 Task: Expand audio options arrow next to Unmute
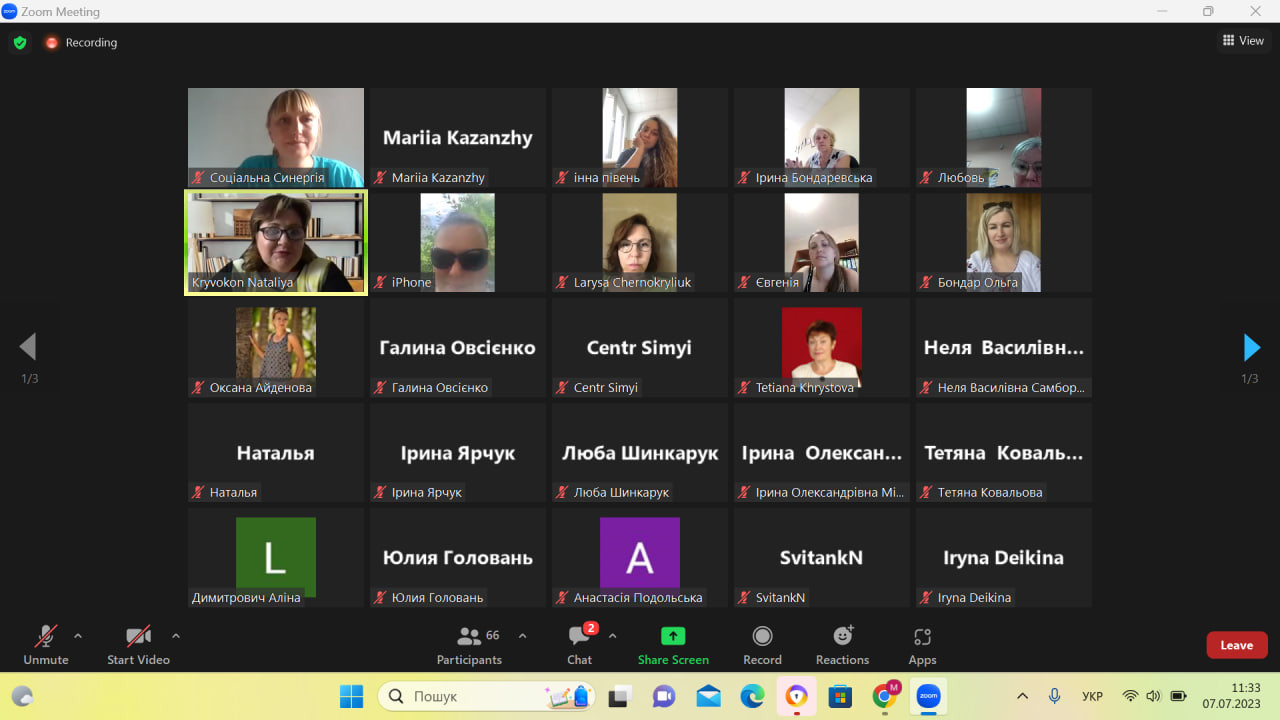[x=78, y=635]
